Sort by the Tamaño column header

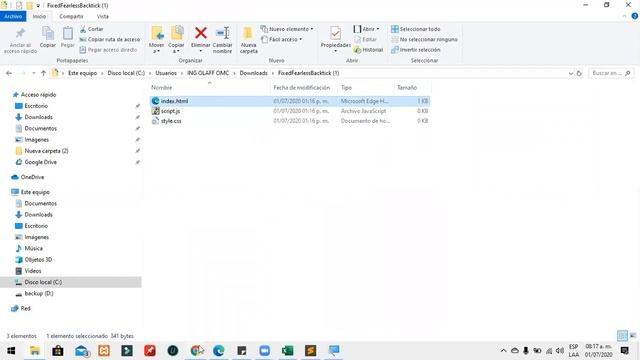pyautogui.click(x=407, y=87)
